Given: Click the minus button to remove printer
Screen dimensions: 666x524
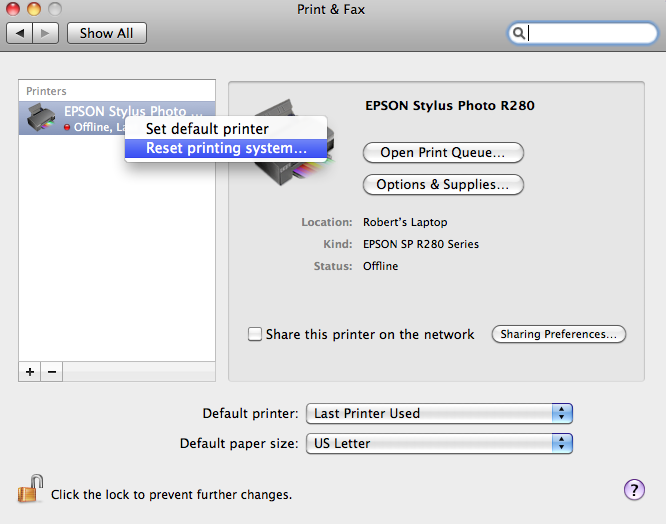Looking at the screenshot, I should (51, 371).
